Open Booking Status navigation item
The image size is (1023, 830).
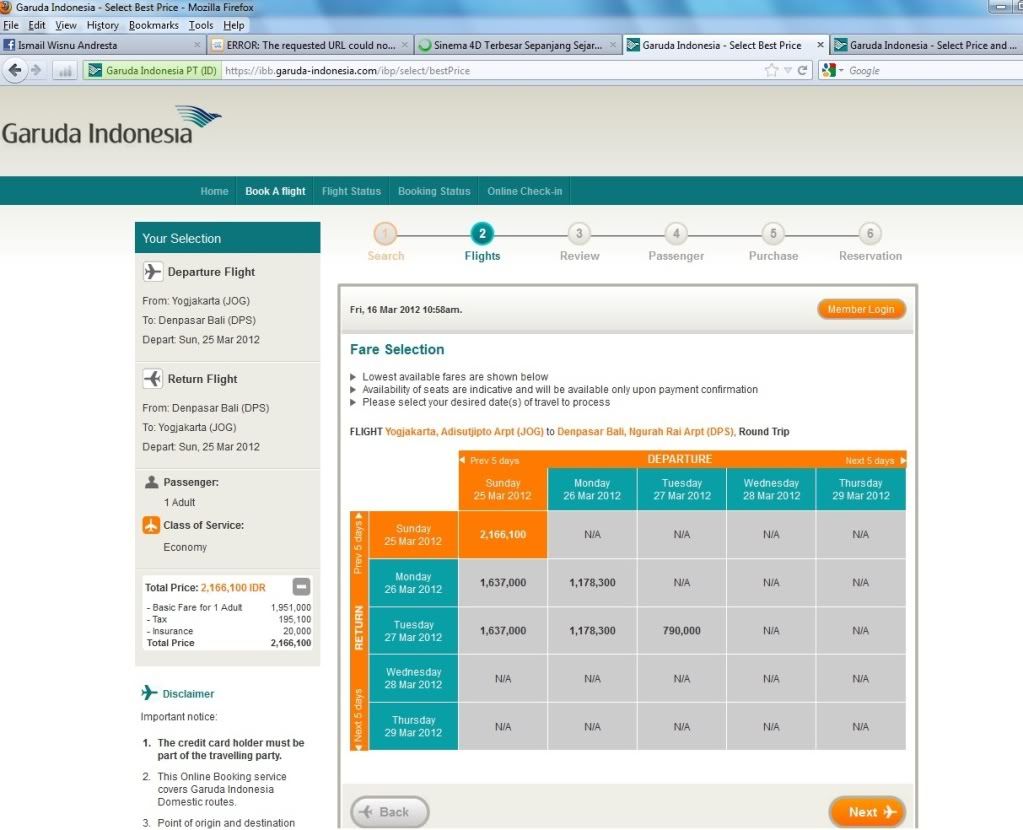coord(434,191)
